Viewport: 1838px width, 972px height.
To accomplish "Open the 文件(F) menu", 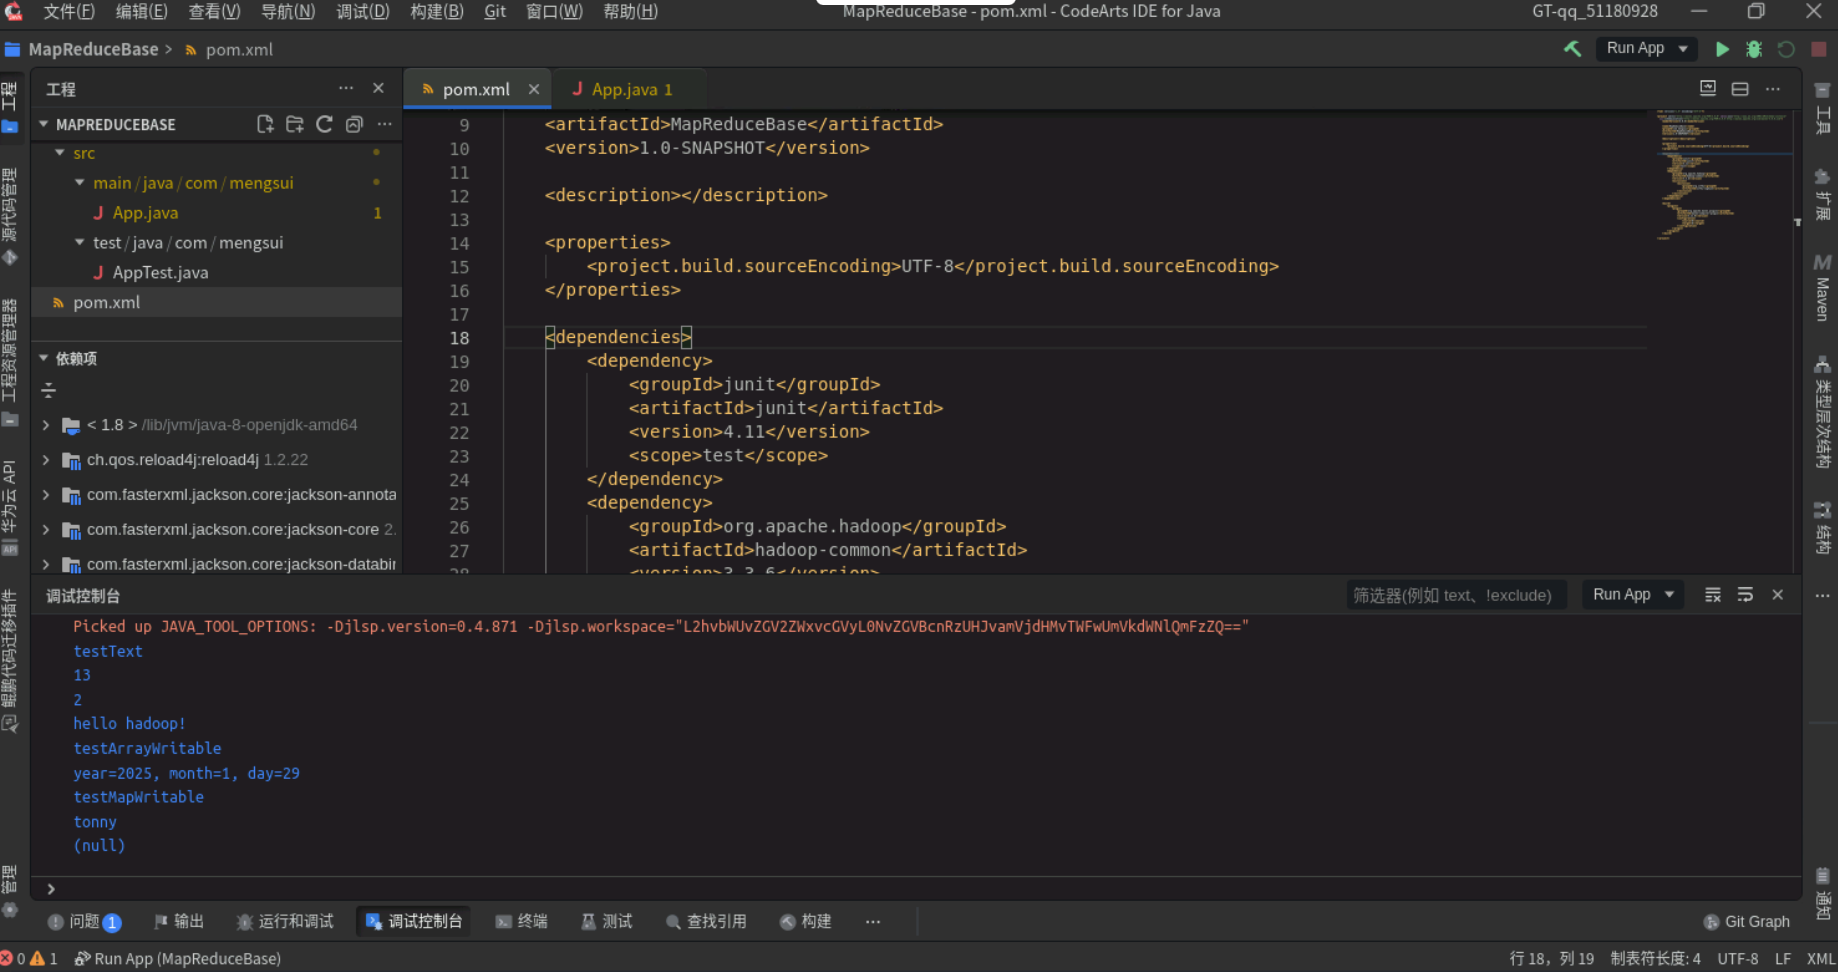I will (x=69, y=12).
